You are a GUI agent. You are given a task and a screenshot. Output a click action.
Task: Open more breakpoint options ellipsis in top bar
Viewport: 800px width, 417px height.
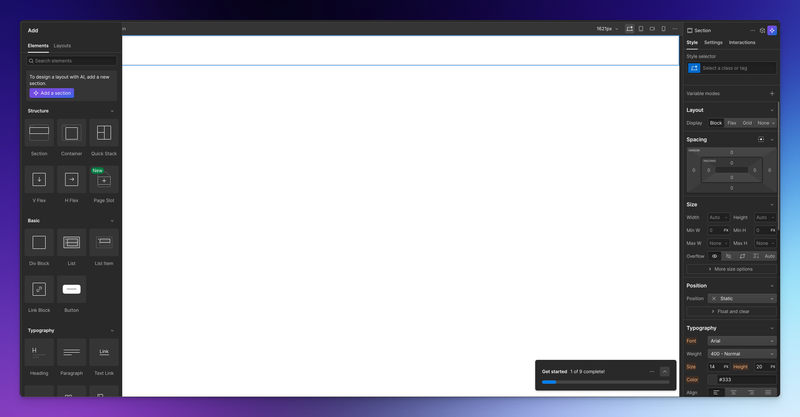coord(674,29)
